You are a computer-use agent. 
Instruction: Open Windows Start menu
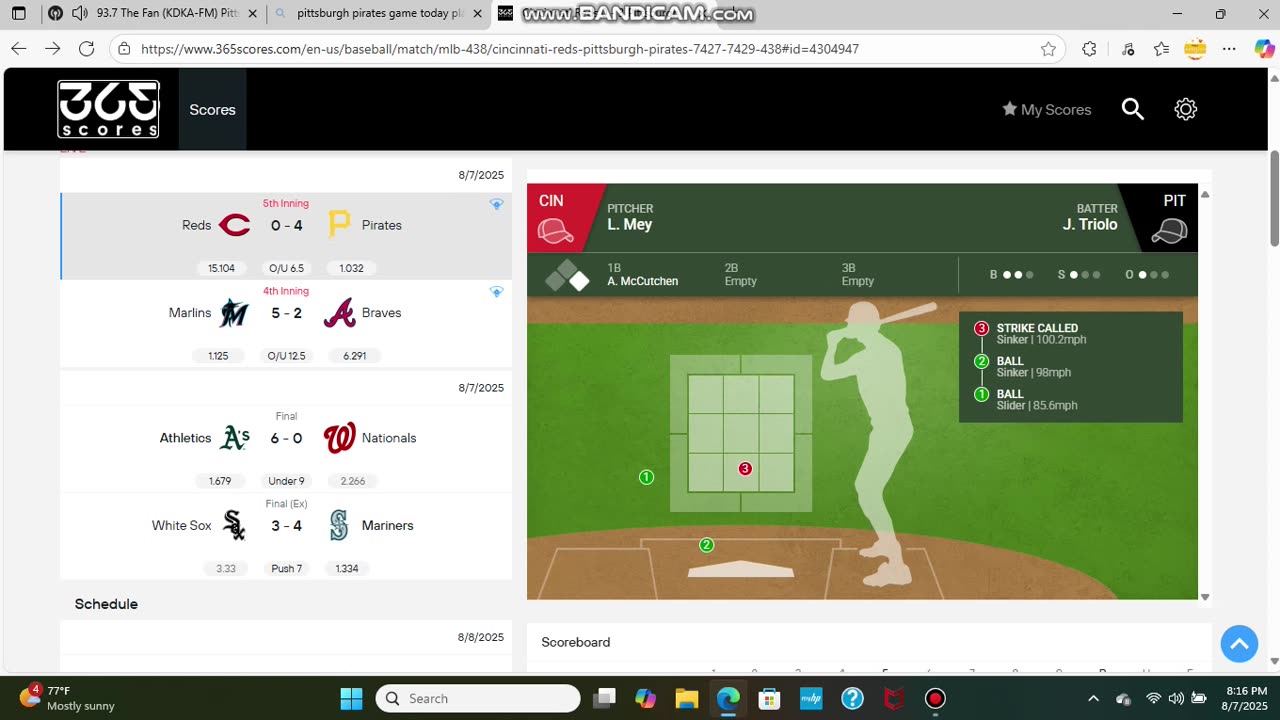pos(351,698)
